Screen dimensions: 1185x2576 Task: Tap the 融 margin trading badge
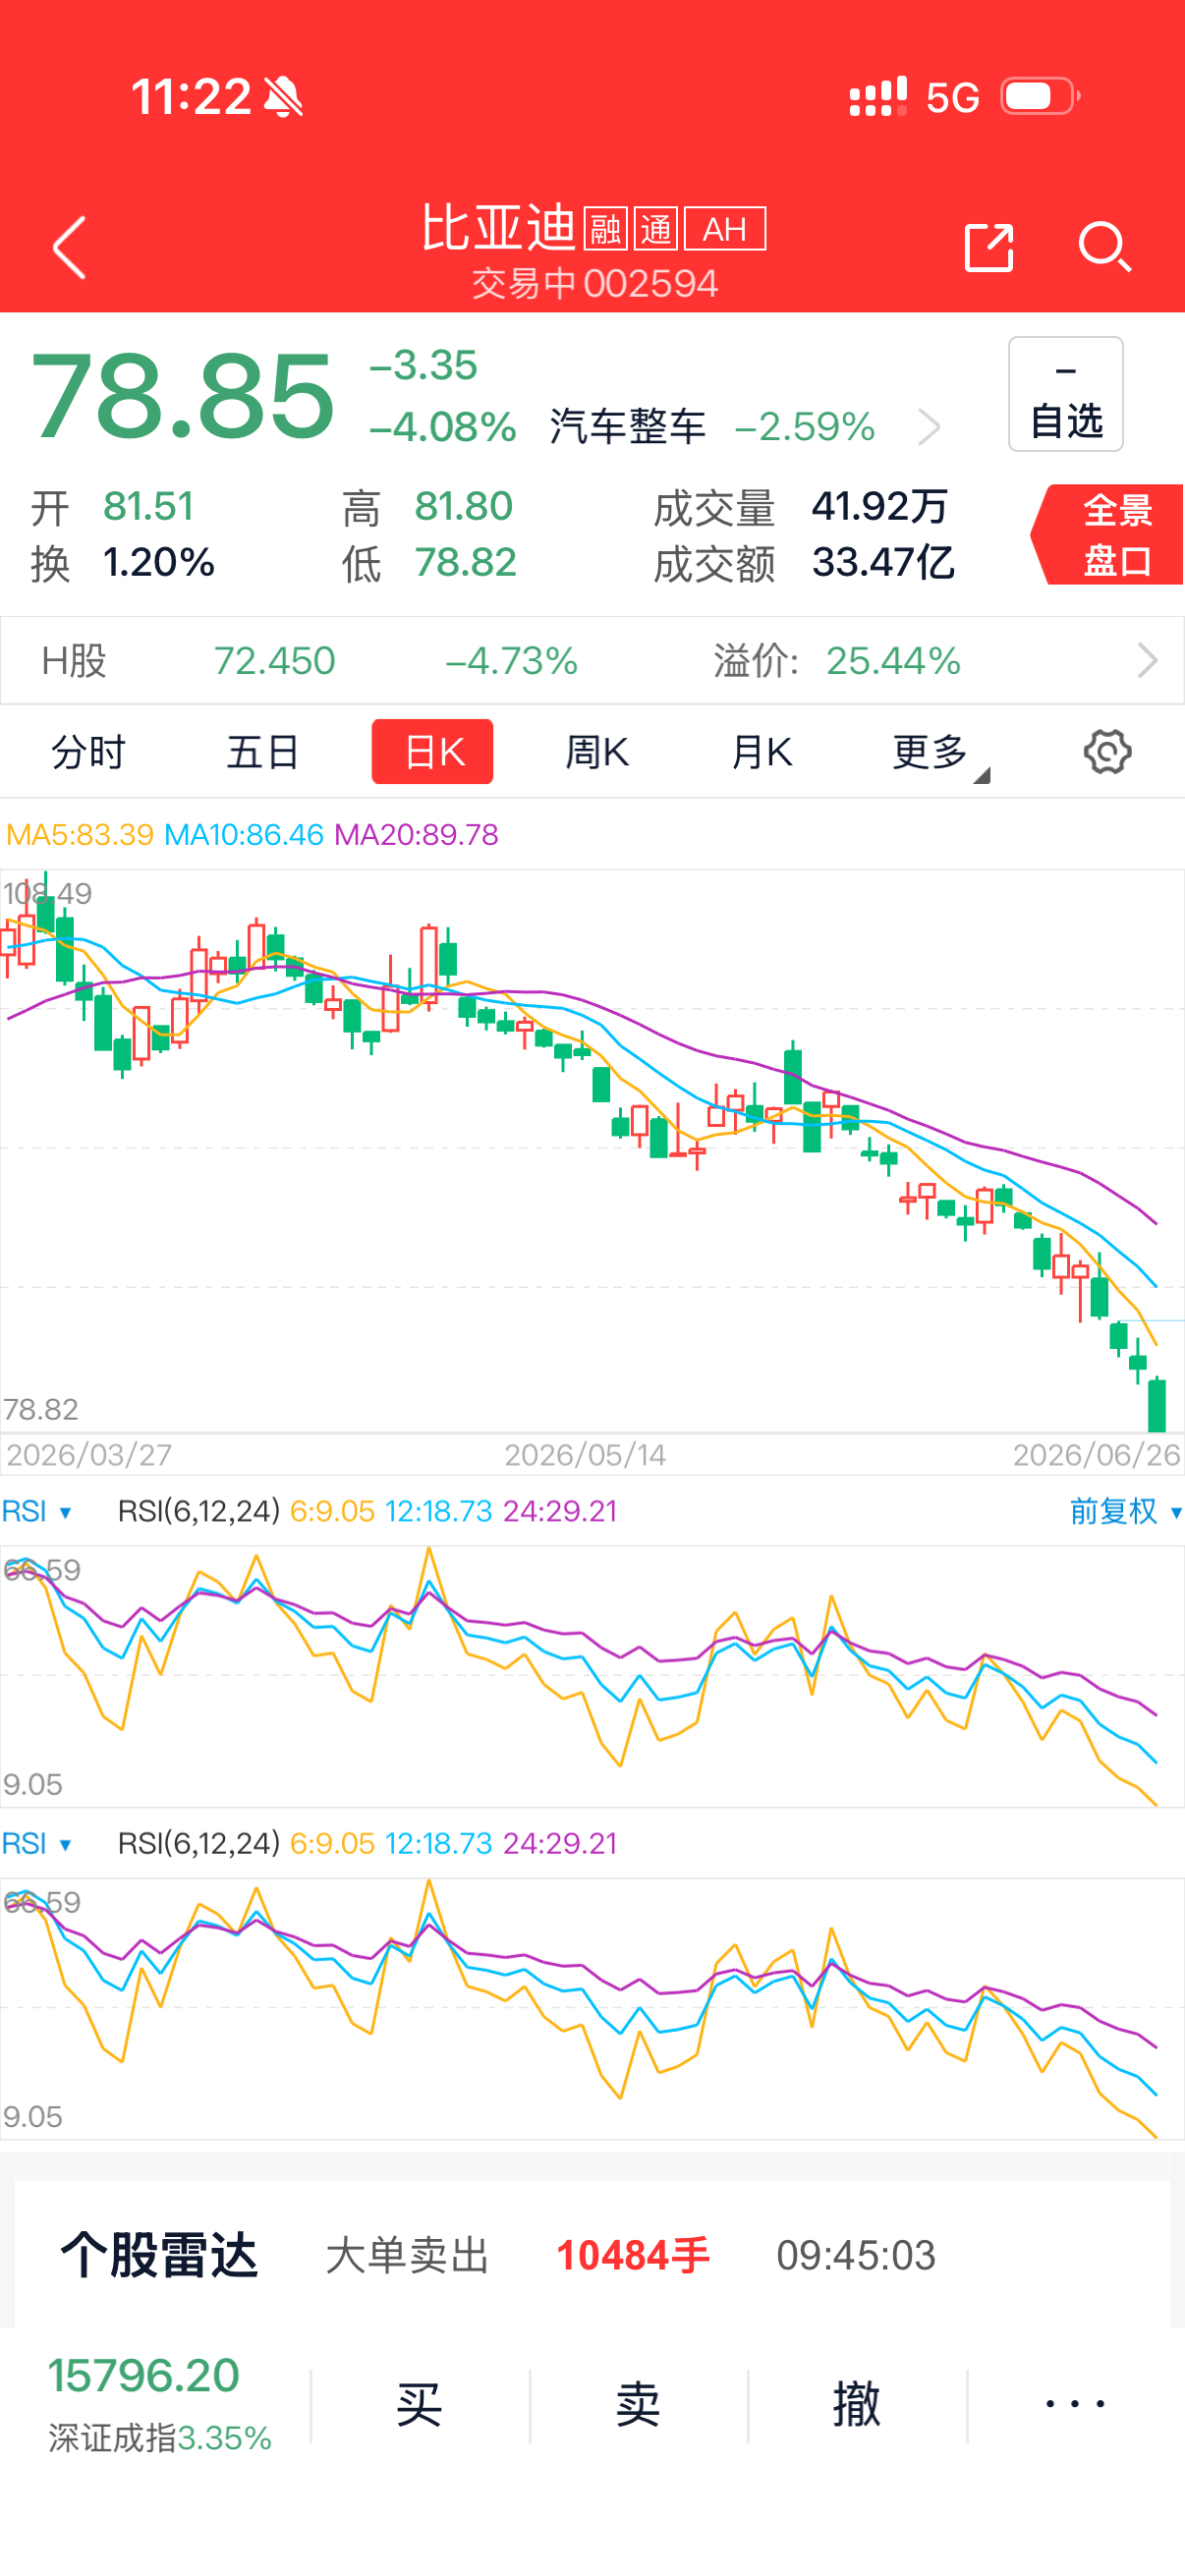605,229
